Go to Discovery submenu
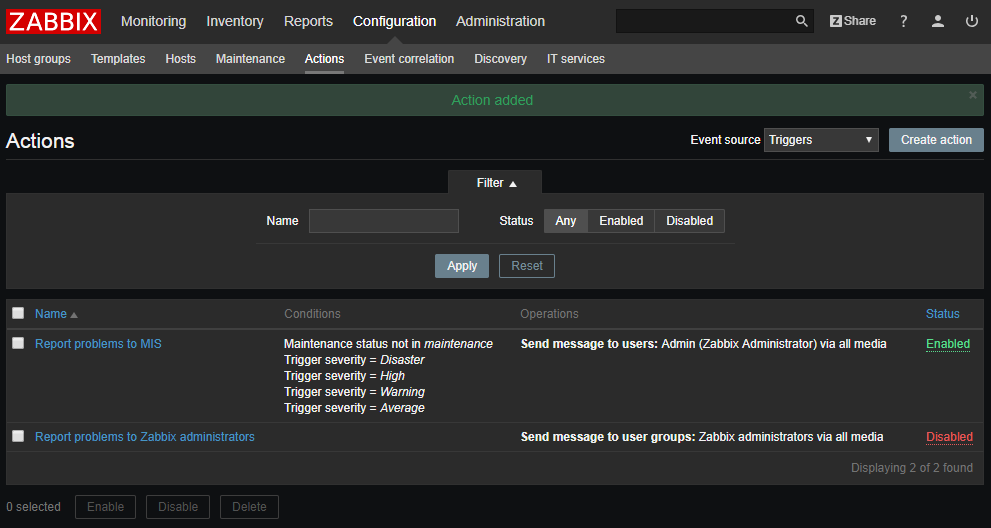Viewport: 991px width, 528px height. click(501, 59)
